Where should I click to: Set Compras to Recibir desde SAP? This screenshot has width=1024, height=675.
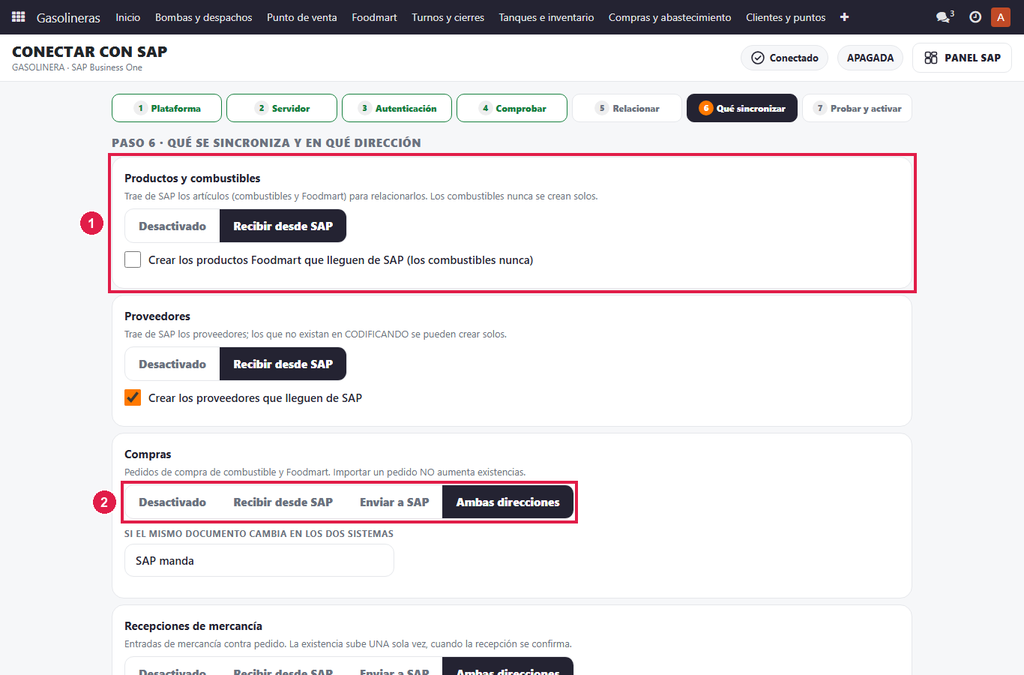click(283, 502)
